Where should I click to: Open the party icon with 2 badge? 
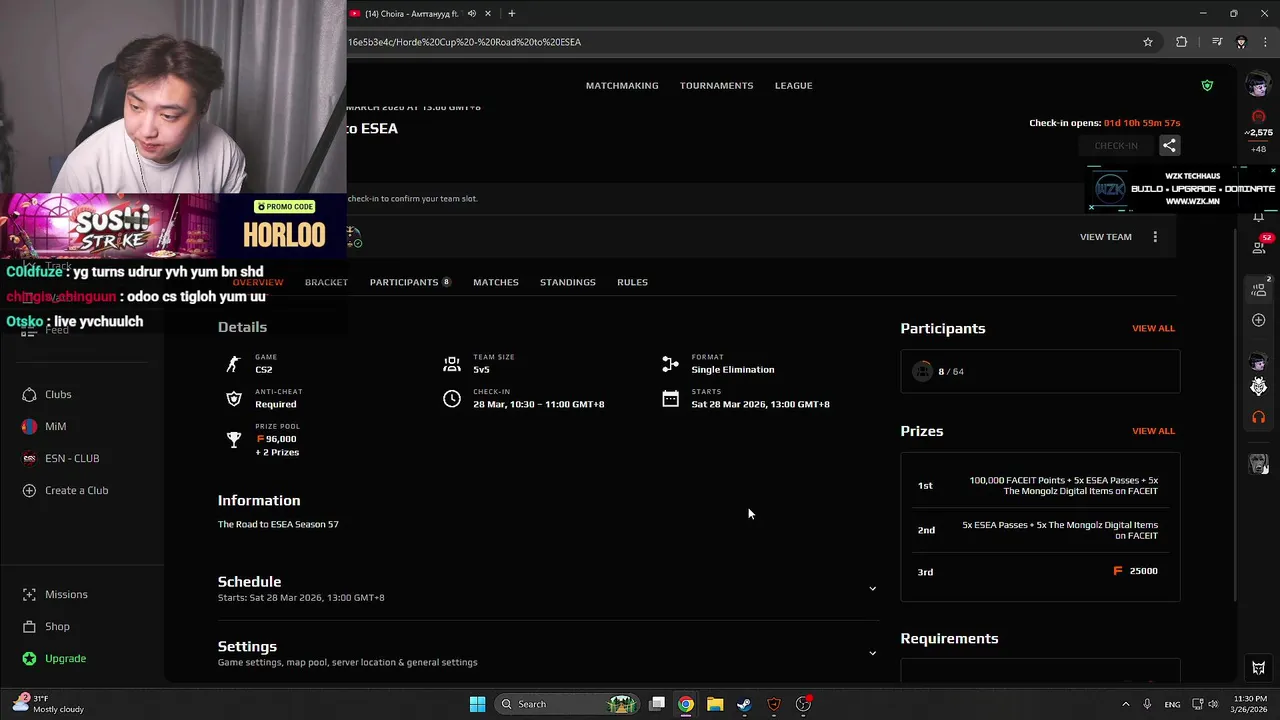click(1259, 290)
